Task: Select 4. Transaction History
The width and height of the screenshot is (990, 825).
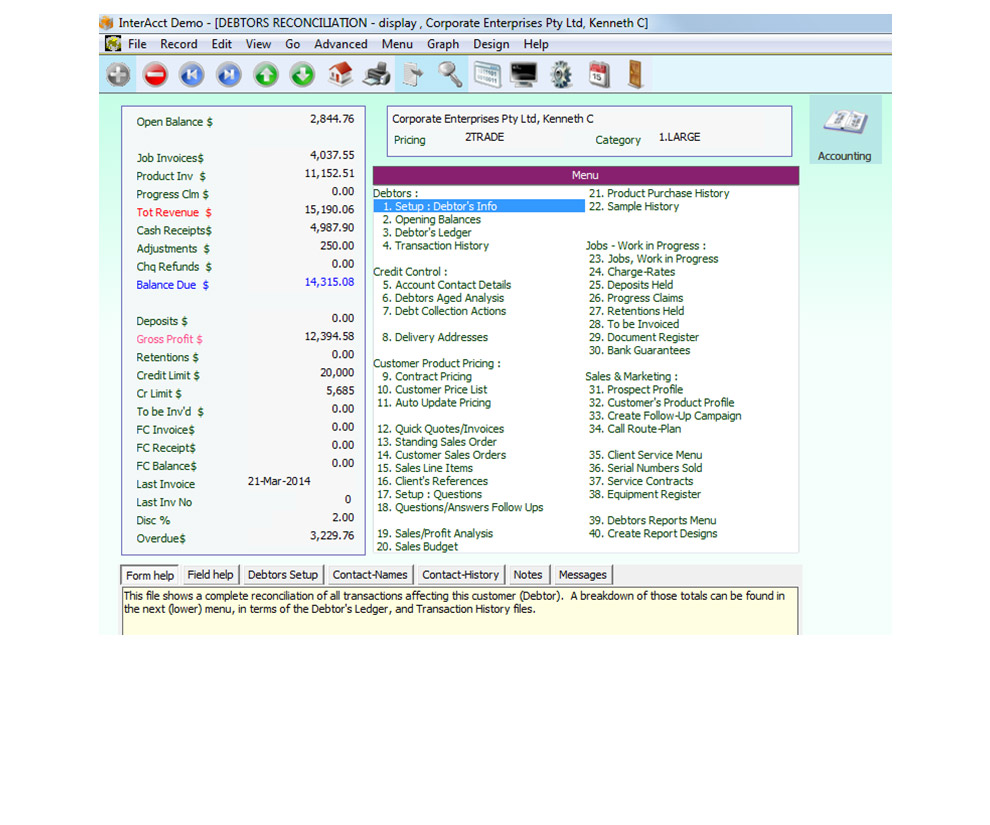Action: click(436, 246)
